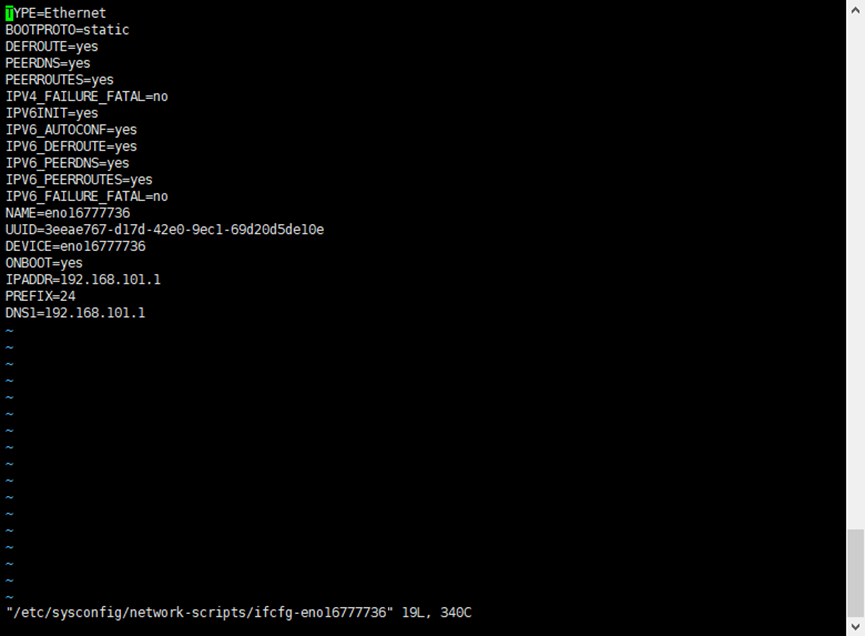Viewport: 865px width, 636px height.
Task: Place cursor on TYPE=Ethernet line
Action: [x=56, y=13]
